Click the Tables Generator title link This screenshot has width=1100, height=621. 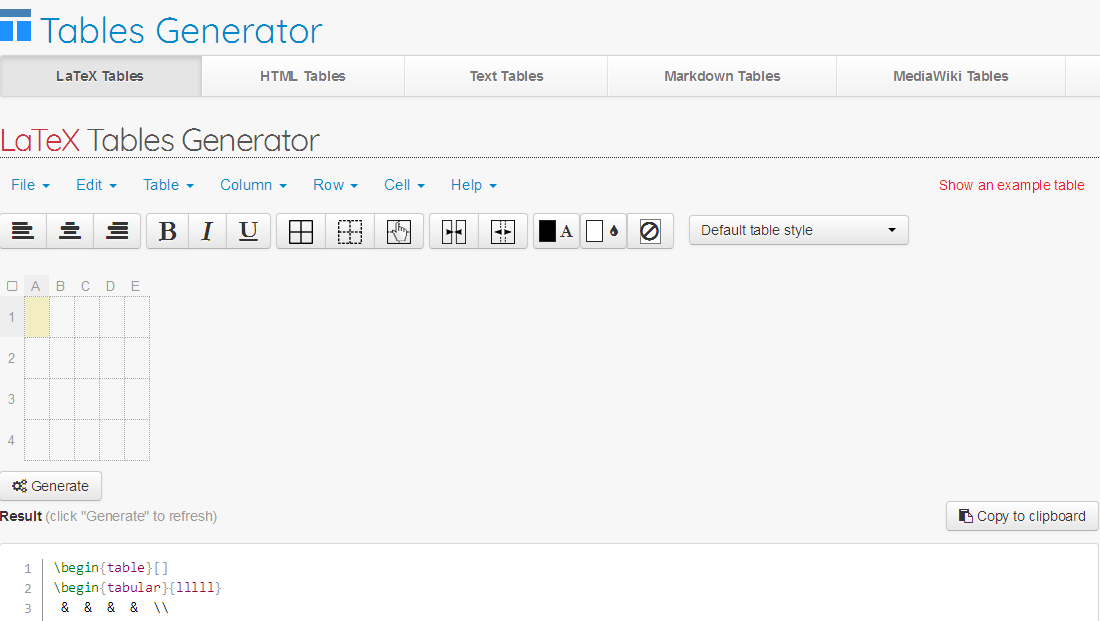click(181, 31)
